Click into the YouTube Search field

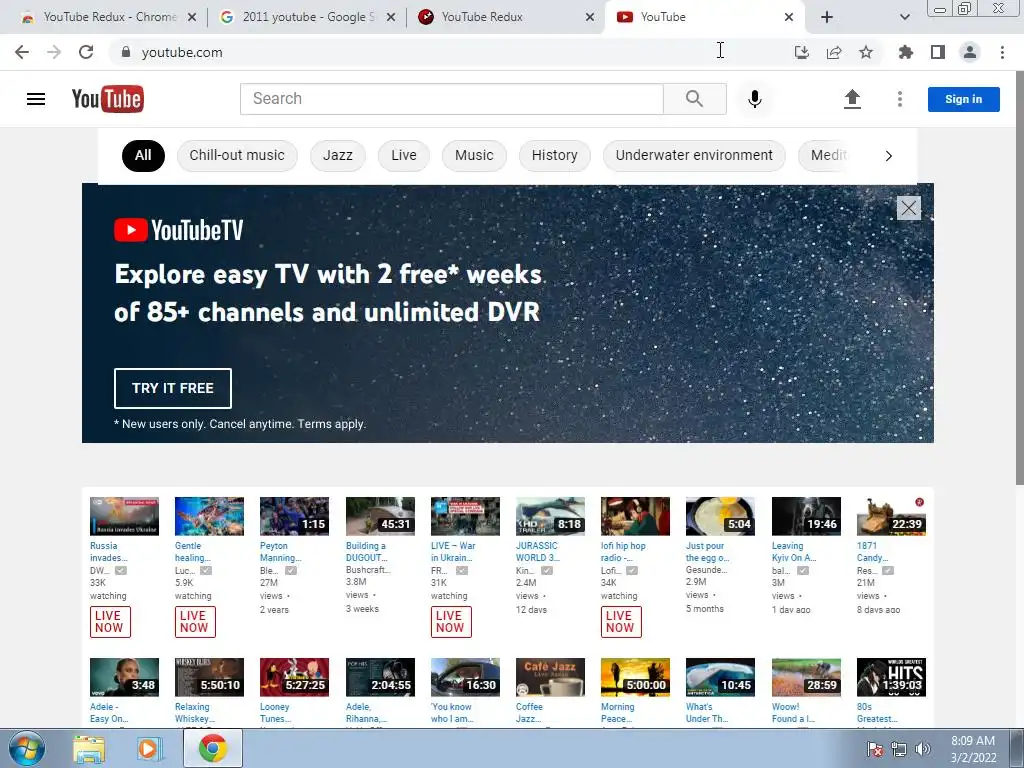(x=451, y=99)
